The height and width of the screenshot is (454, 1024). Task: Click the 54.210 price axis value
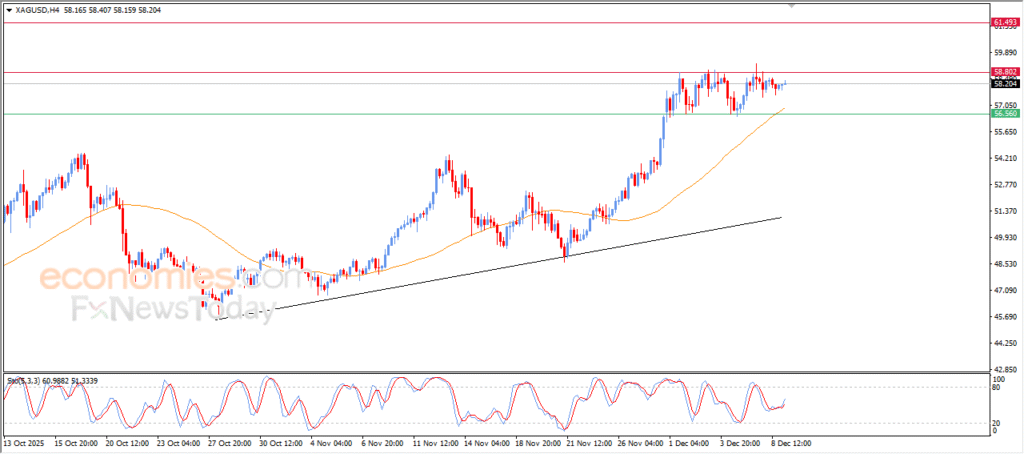coord(1006,158)
